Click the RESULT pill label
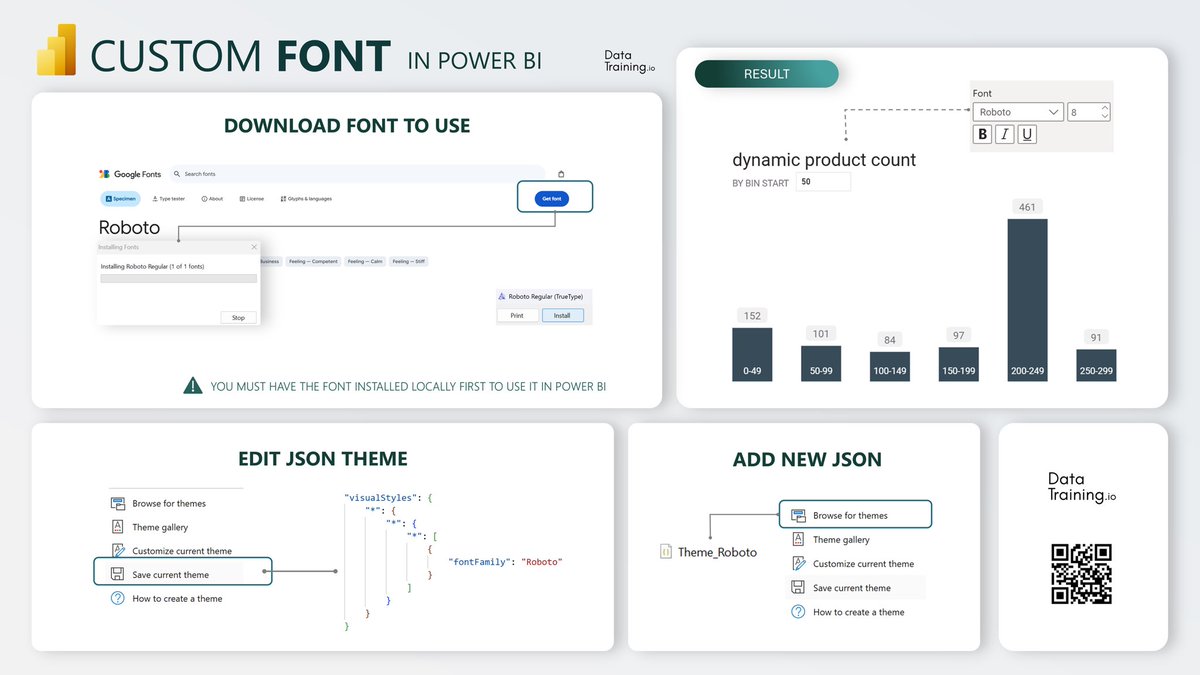This screenshot has height=675, width=1200. click(766, 74)
